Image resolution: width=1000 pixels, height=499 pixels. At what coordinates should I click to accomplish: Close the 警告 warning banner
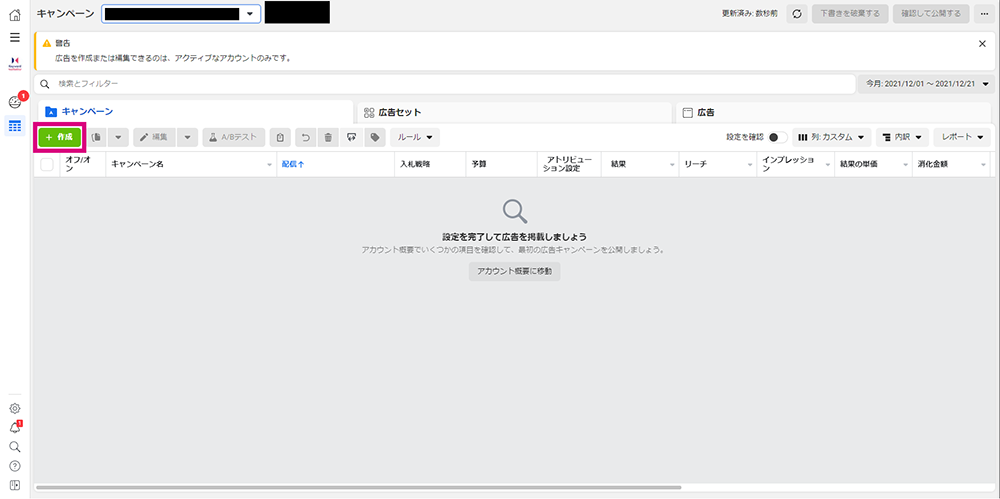982,43
